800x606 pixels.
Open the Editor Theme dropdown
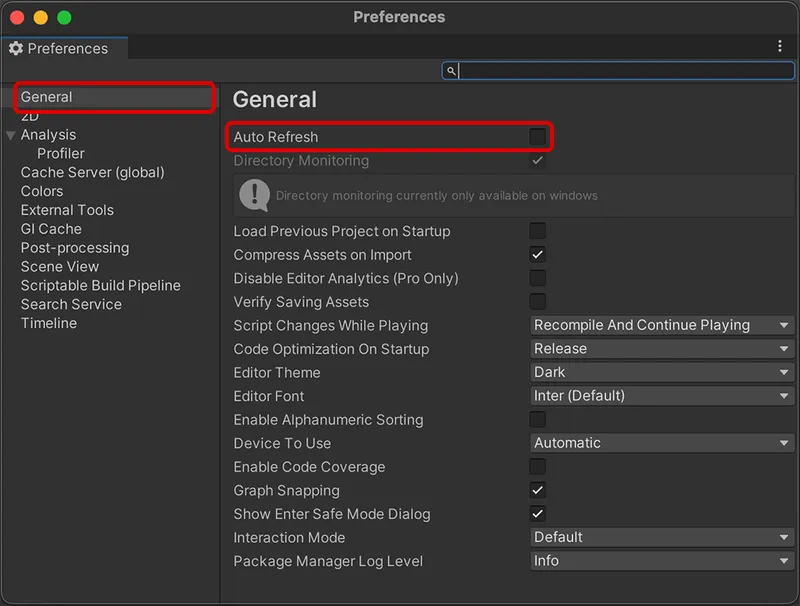point(662,372)
